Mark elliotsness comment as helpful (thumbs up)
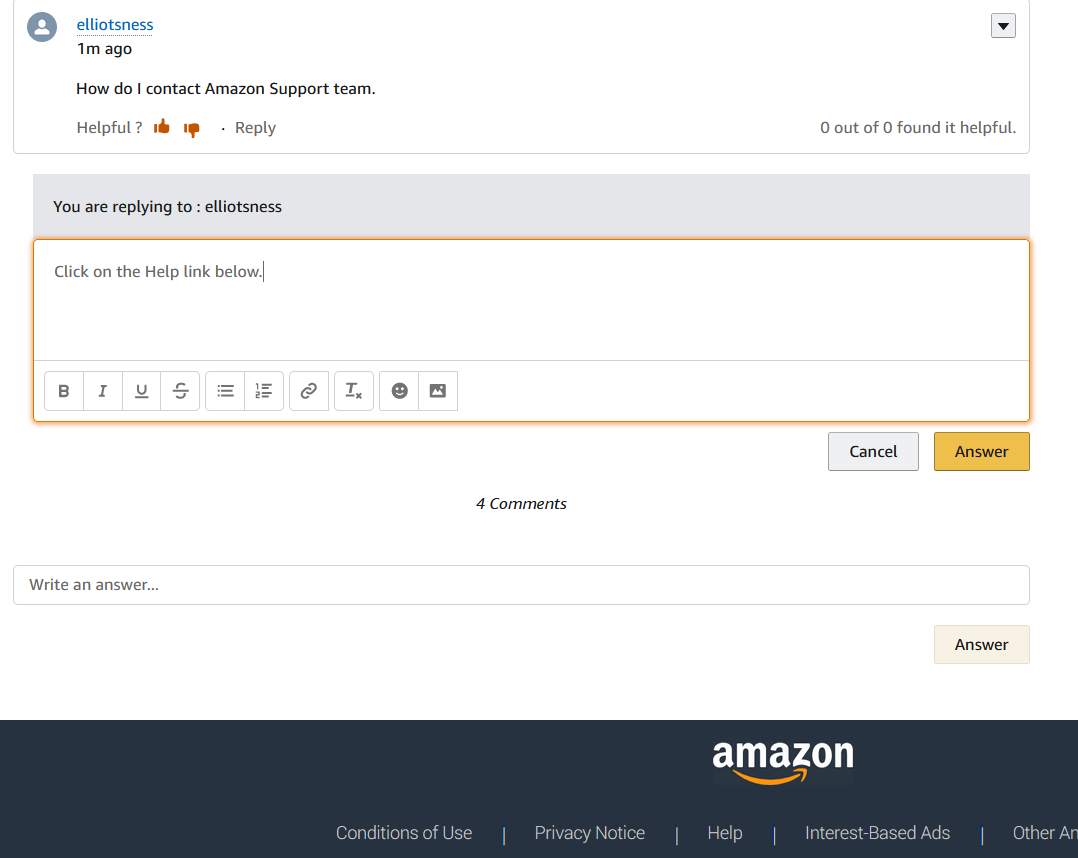The image size is (1078, 858). 162,126
